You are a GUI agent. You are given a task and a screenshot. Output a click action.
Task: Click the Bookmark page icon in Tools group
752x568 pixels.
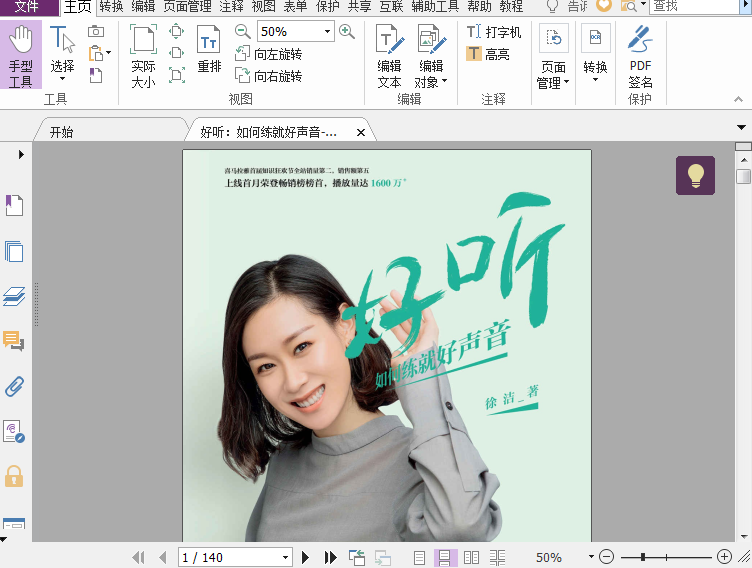[x=96, y=75]
